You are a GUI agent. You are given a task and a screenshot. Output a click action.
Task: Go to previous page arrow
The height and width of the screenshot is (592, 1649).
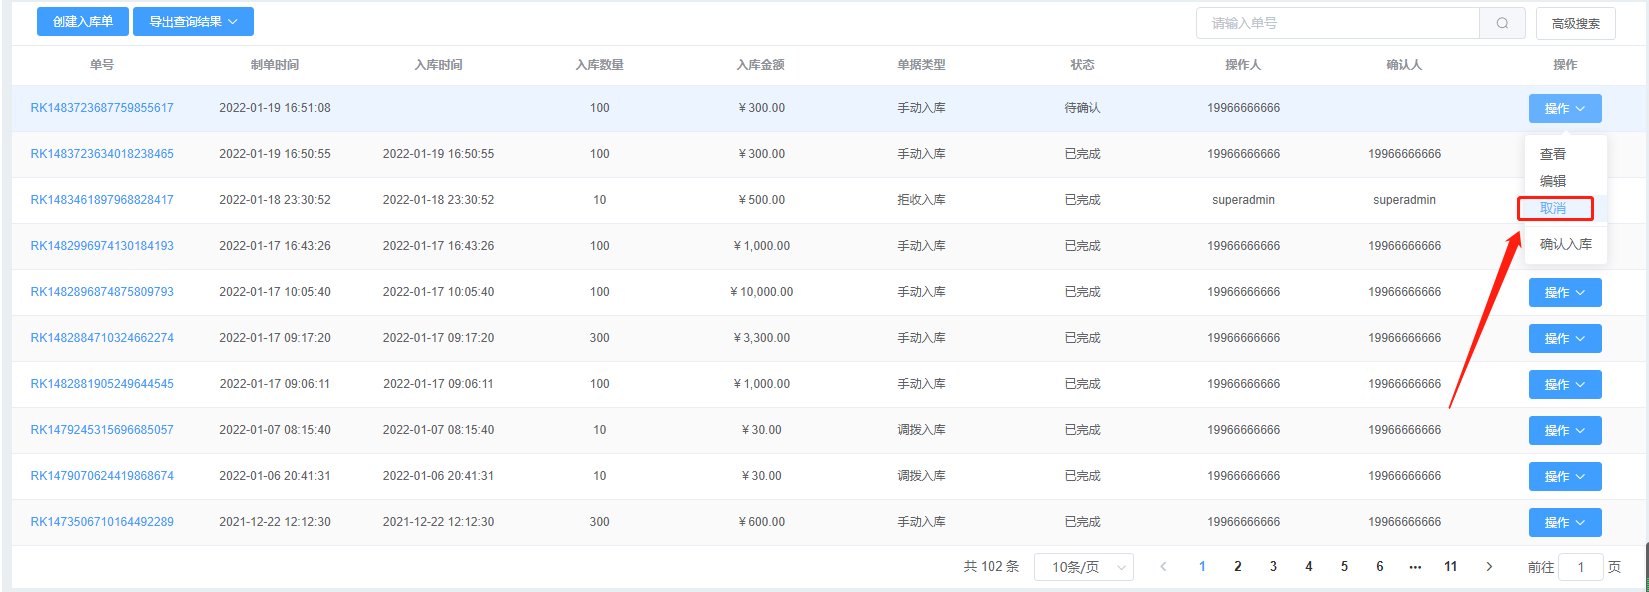click(1163, 567)
